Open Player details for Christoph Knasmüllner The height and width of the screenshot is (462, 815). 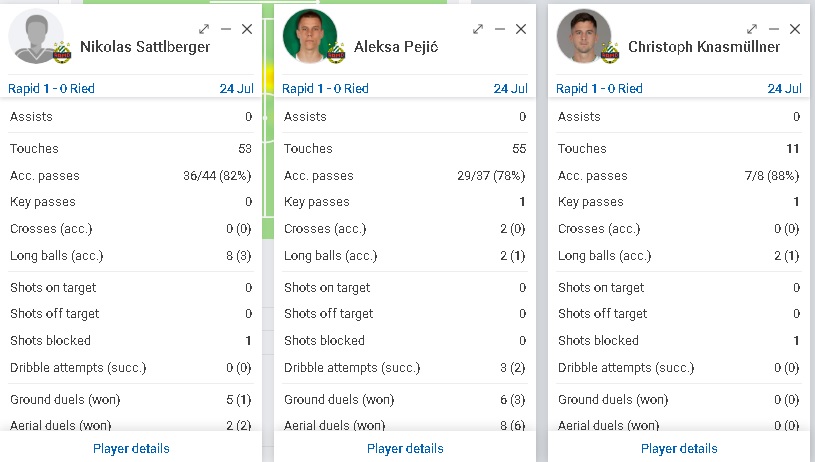point(679,448)
